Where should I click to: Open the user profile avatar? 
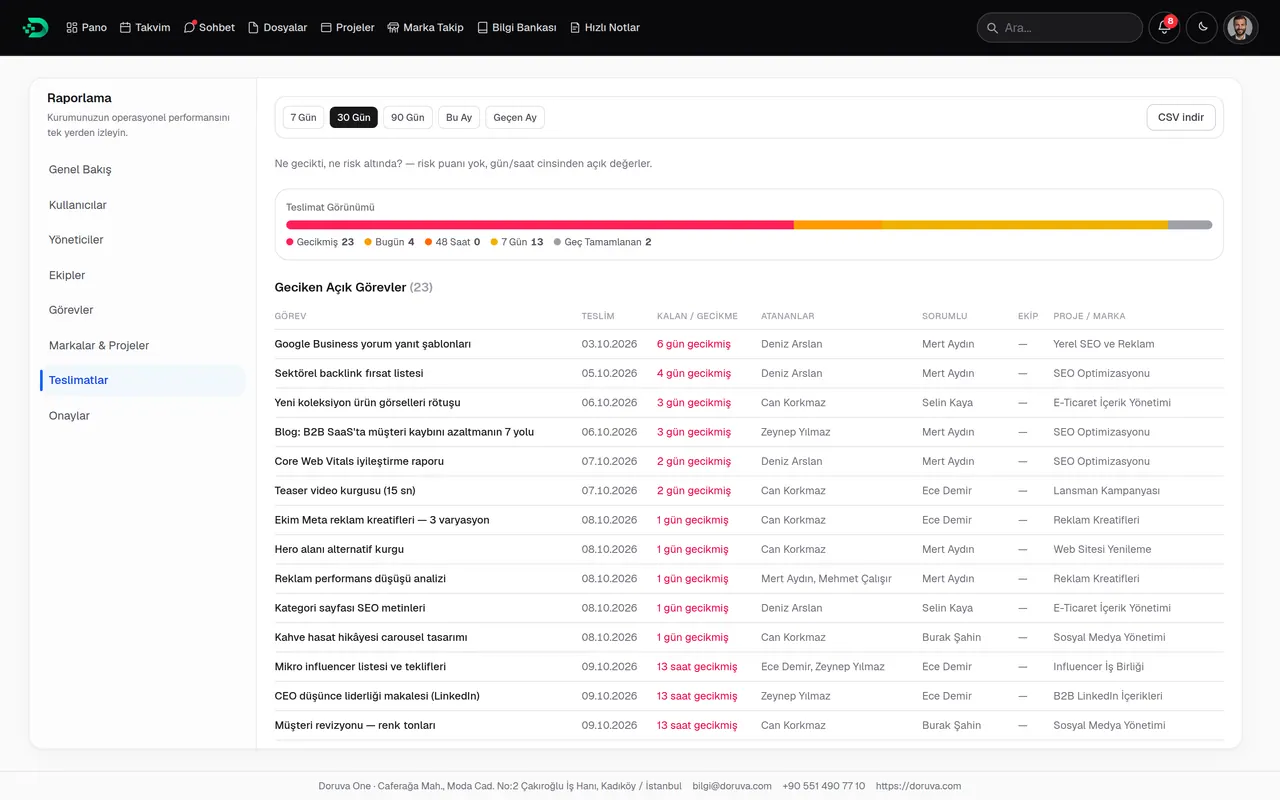coord(1240,27)
